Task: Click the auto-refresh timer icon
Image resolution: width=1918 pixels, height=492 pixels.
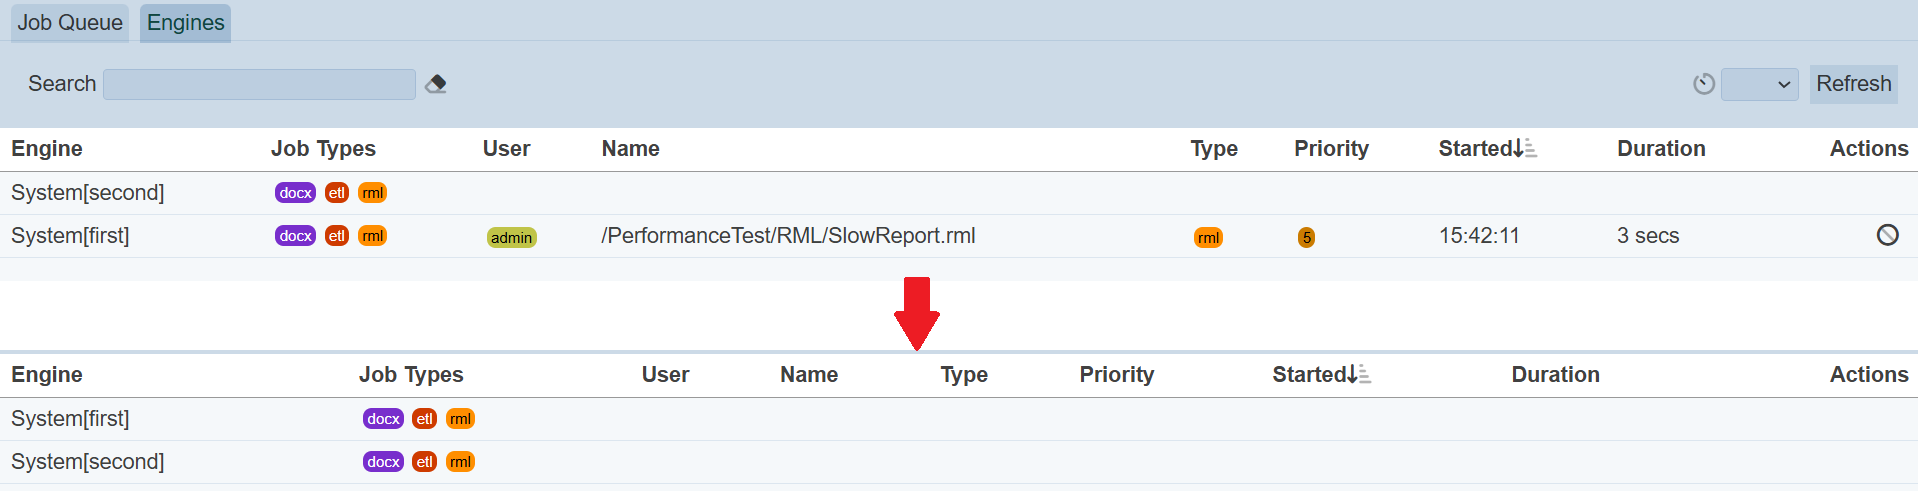Action: pos(1703,84)
